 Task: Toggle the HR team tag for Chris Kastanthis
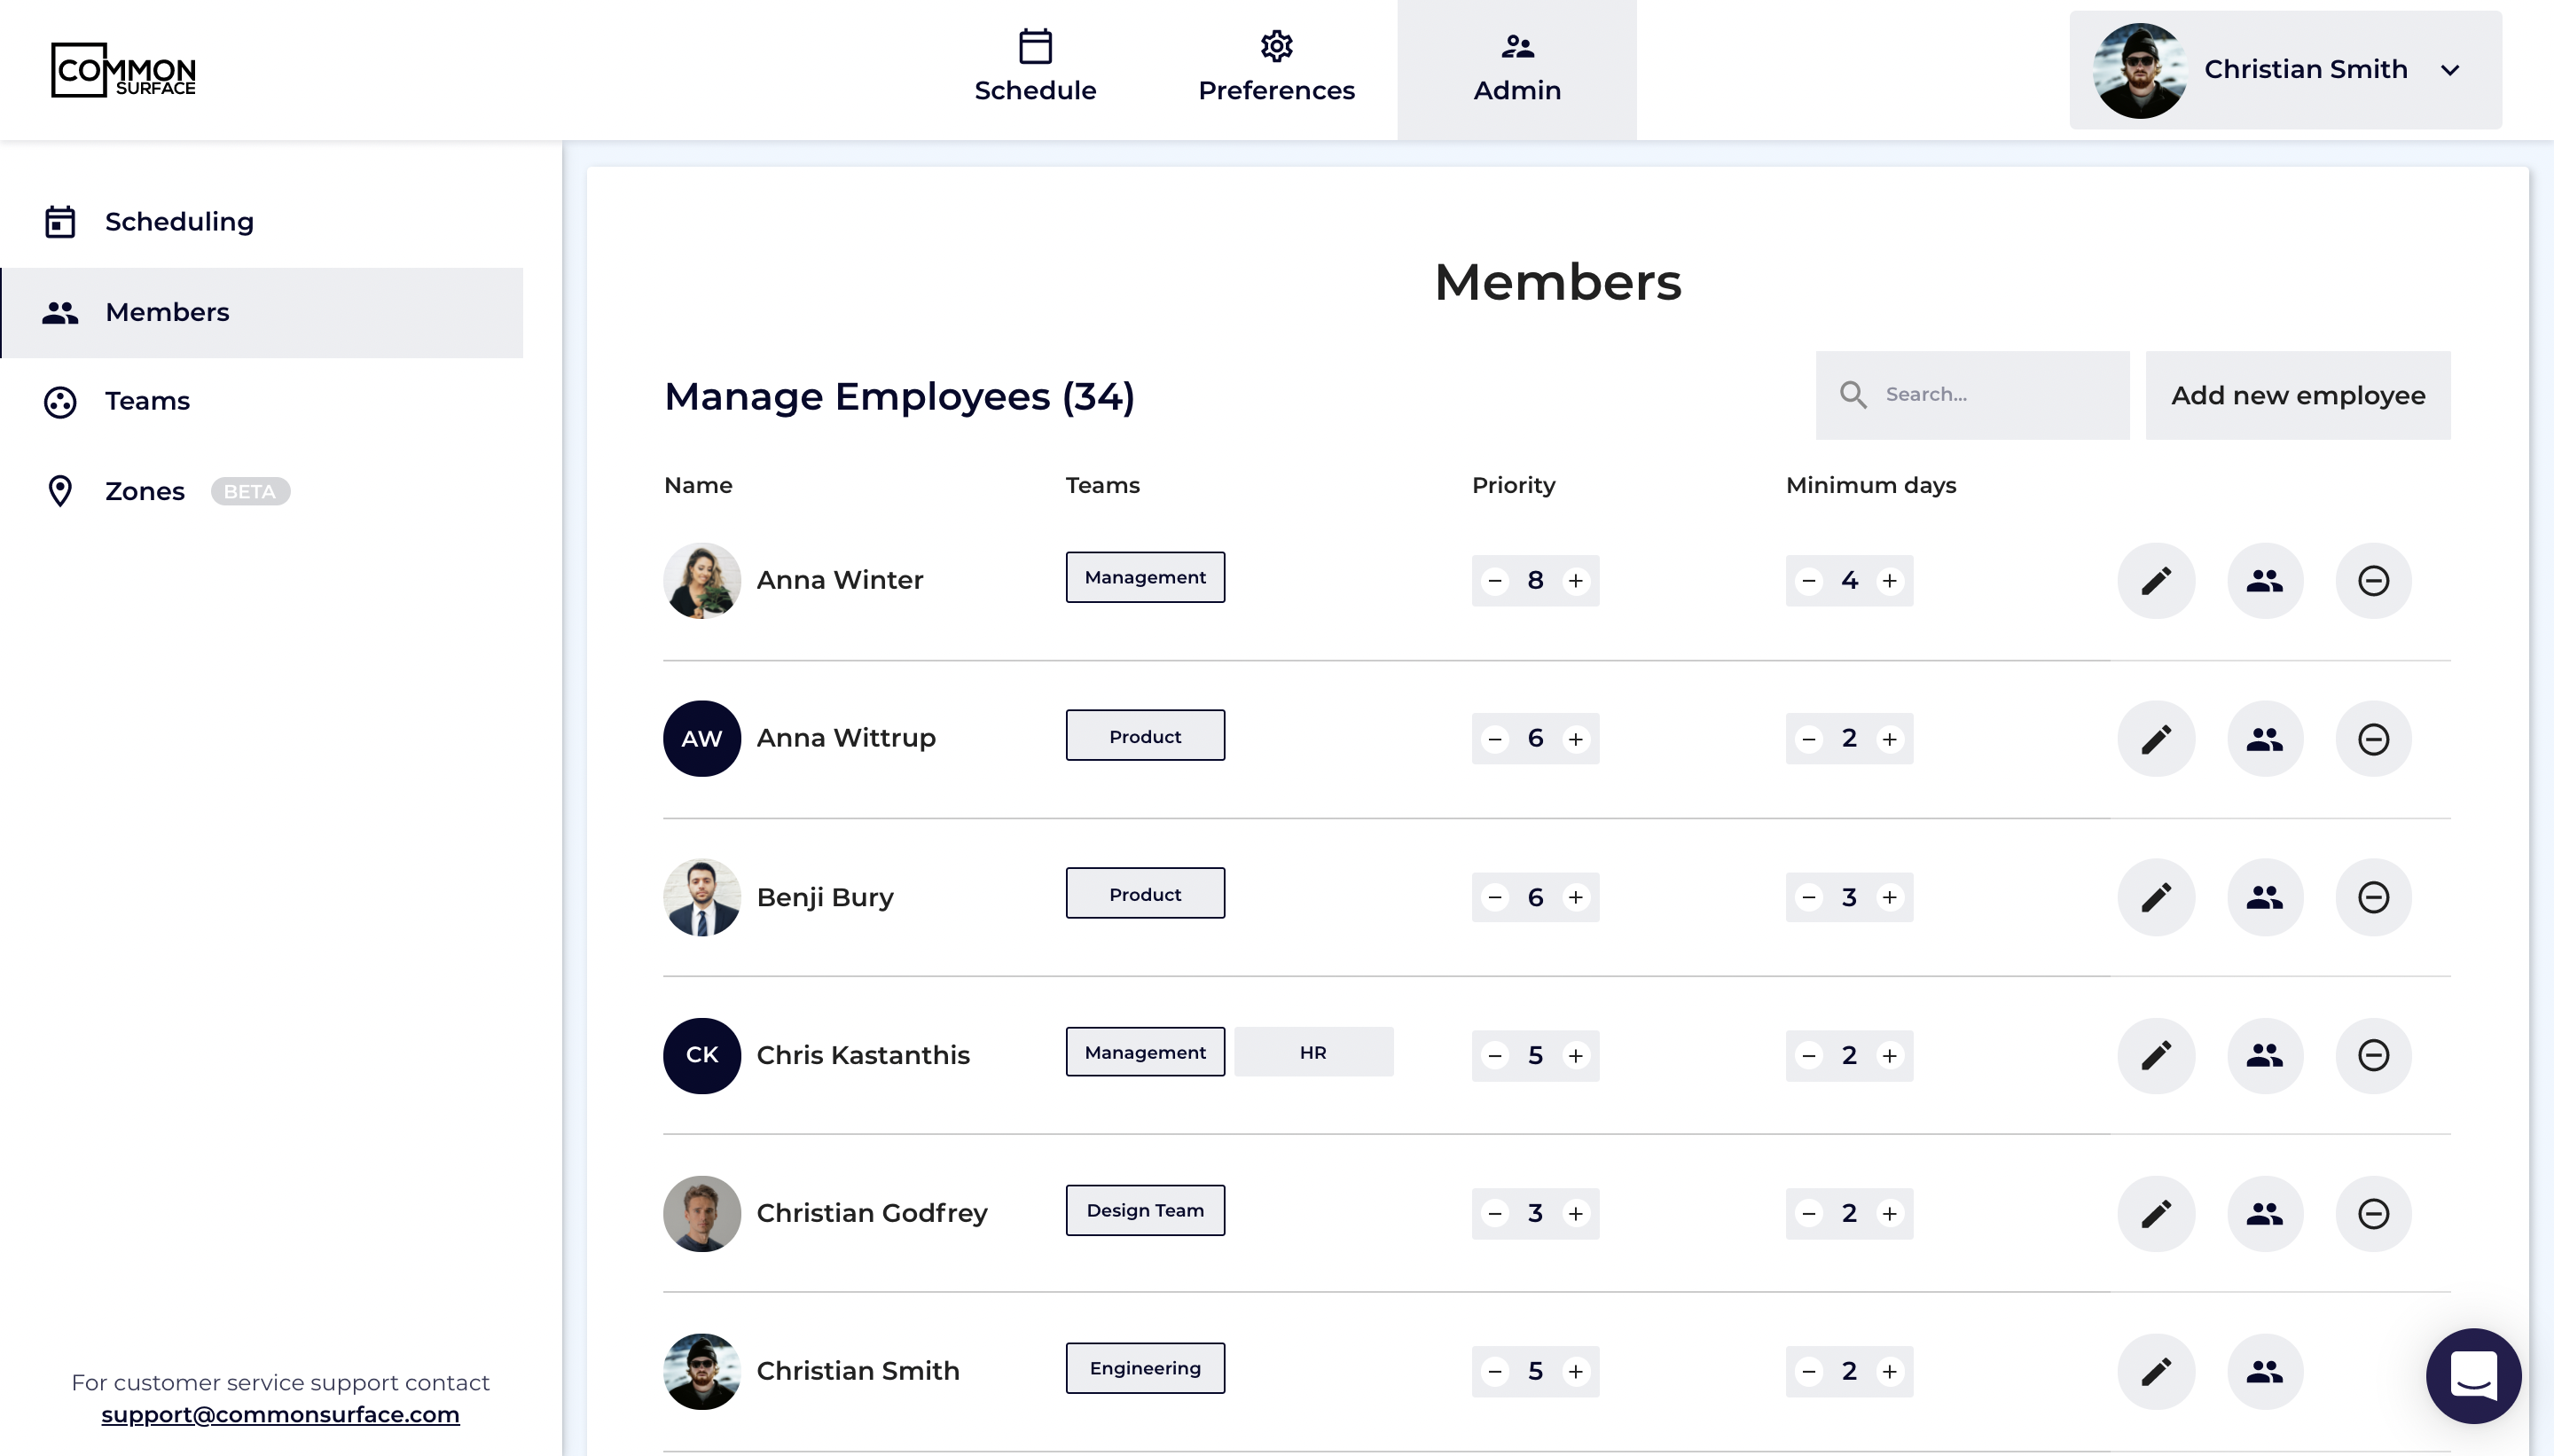click(x=1313, y=1052)
